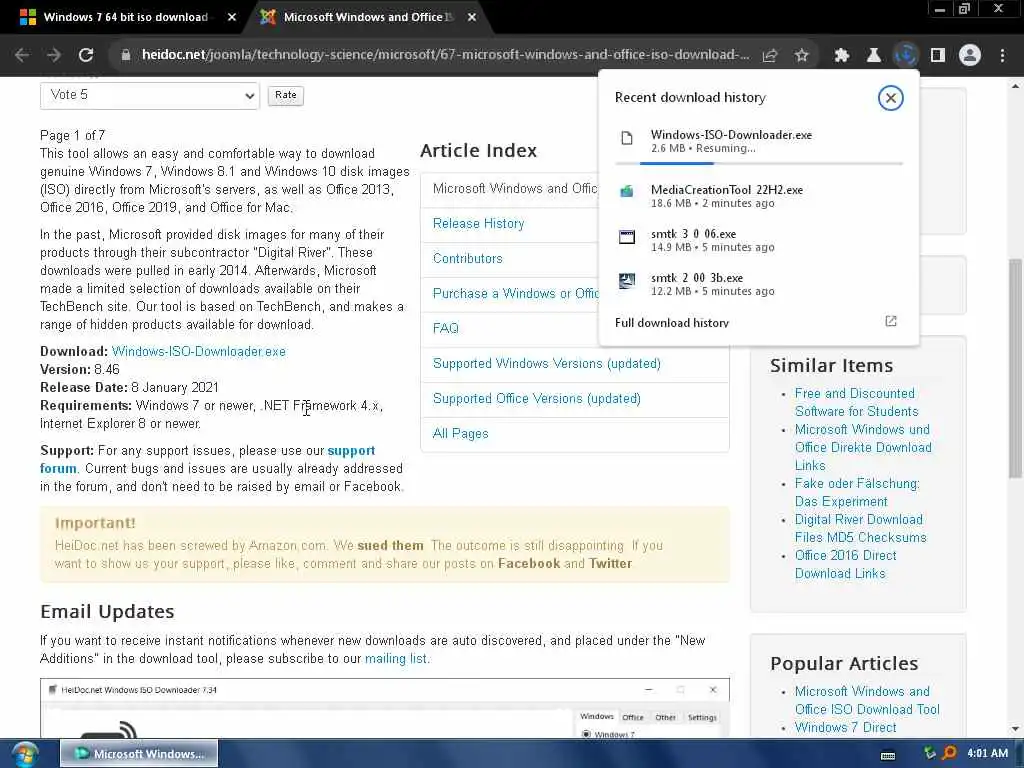Click the page vertical scrollbar thumb
This screenshot has height=768, width=1024.
point(1015,369)
